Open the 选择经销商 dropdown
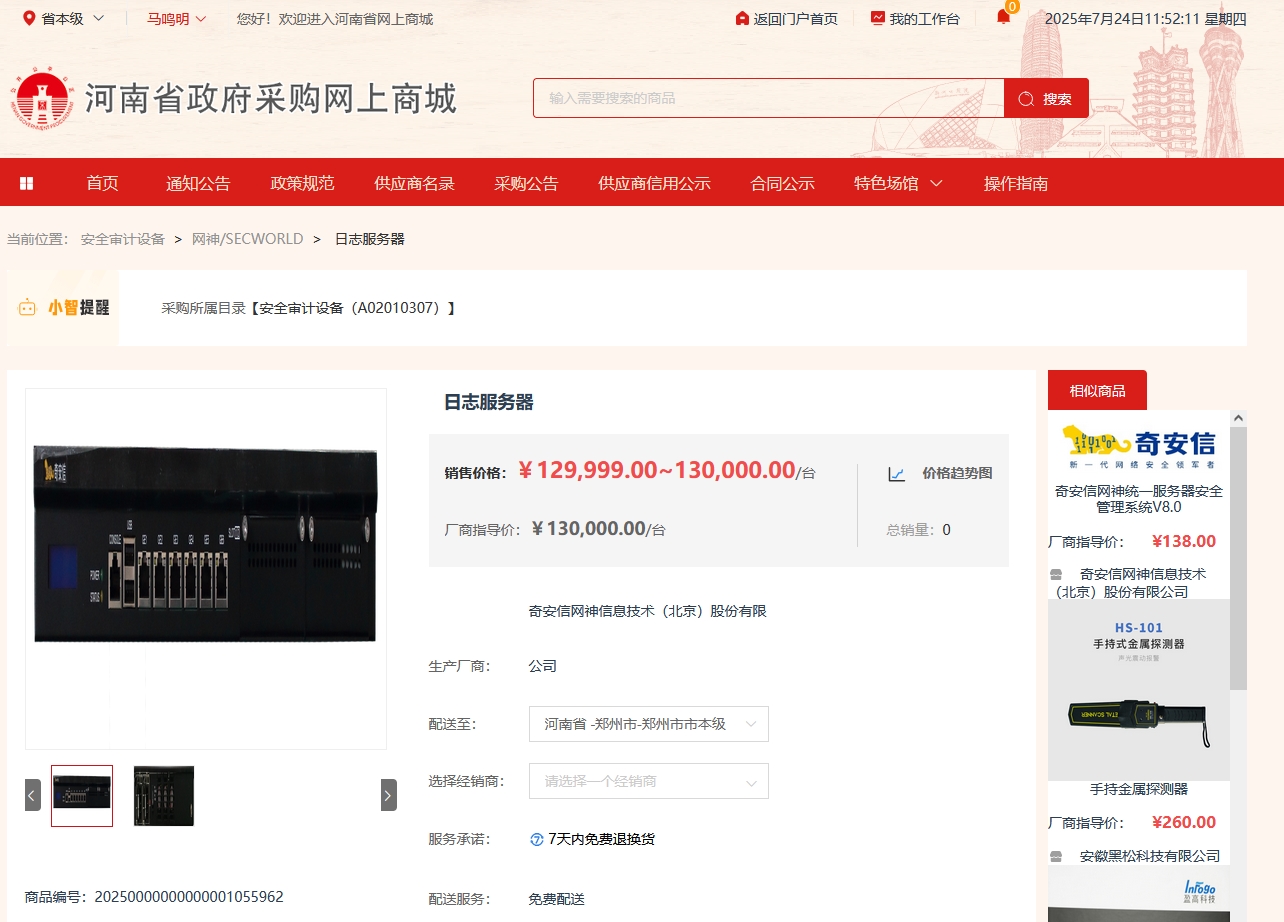 pyautogui.click(x=649, y=781)
